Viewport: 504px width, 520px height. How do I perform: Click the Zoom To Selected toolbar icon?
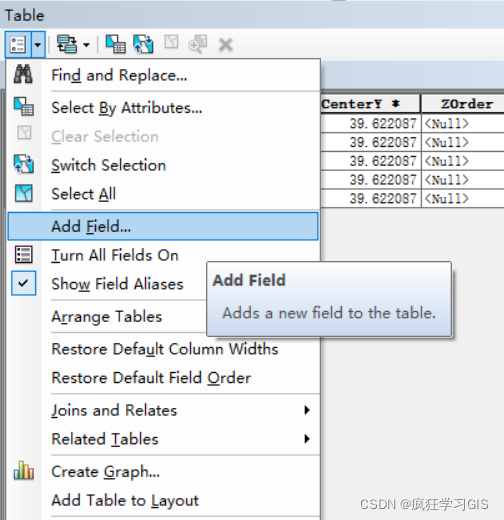(x=198, y=44)
